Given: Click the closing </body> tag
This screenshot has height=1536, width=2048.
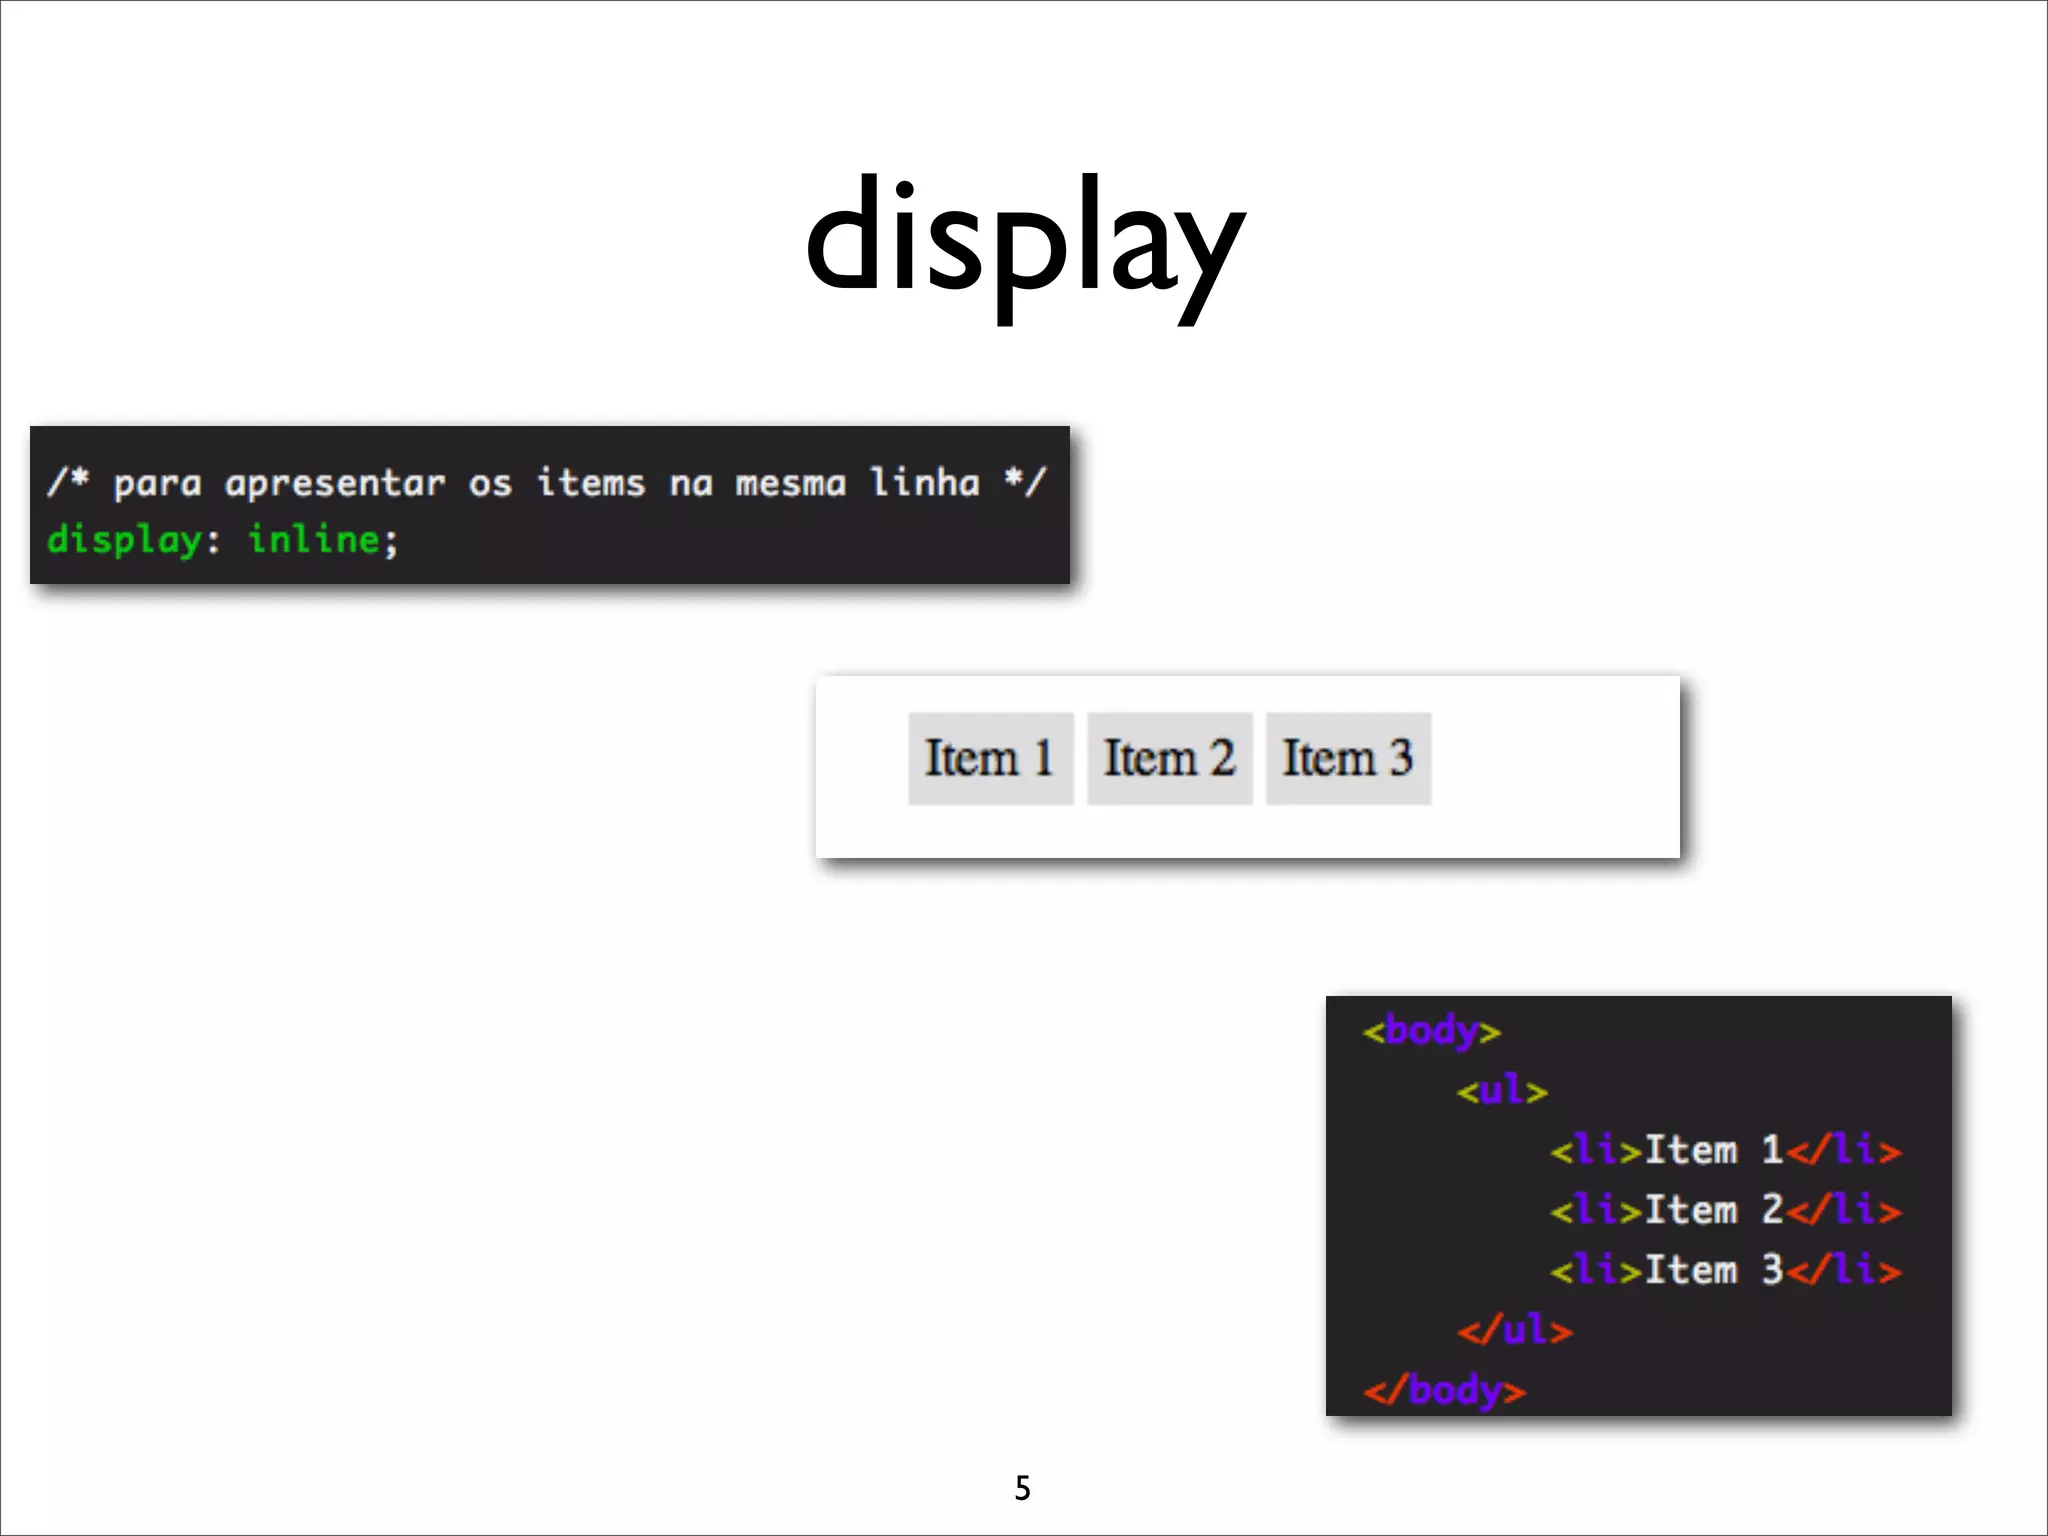Looking at the screenshot, I should point(1444,1391).
